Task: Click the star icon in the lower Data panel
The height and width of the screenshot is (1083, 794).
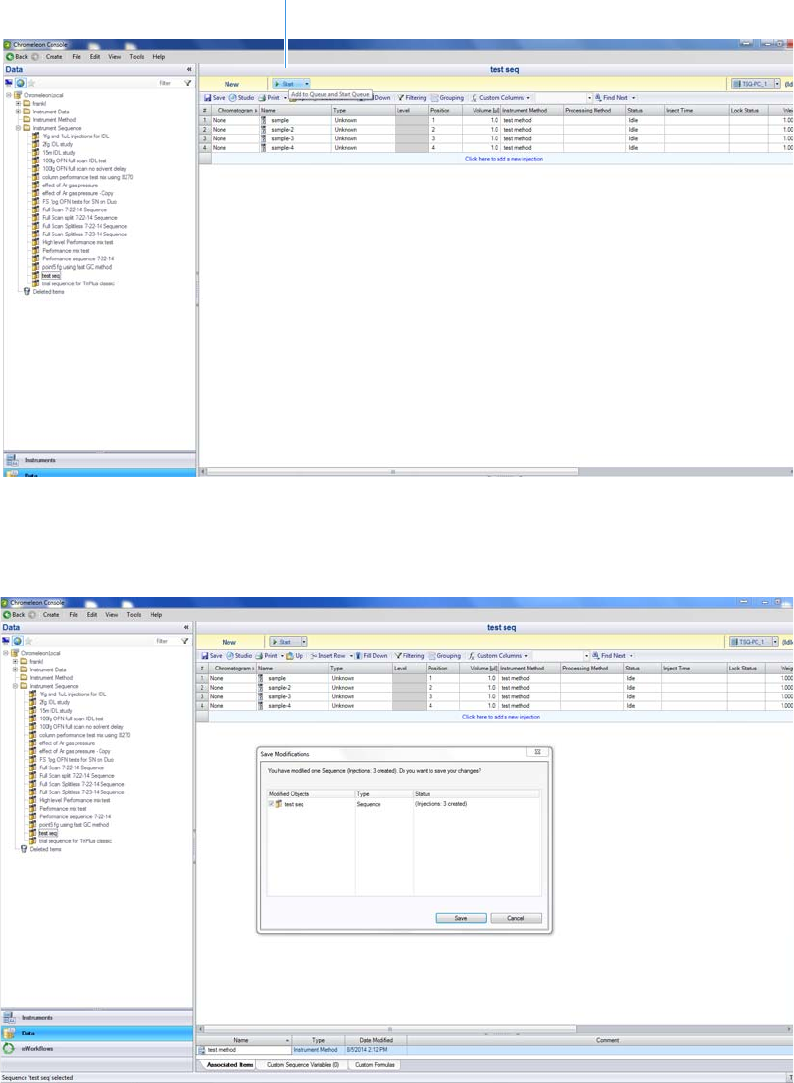Action: 28,641
